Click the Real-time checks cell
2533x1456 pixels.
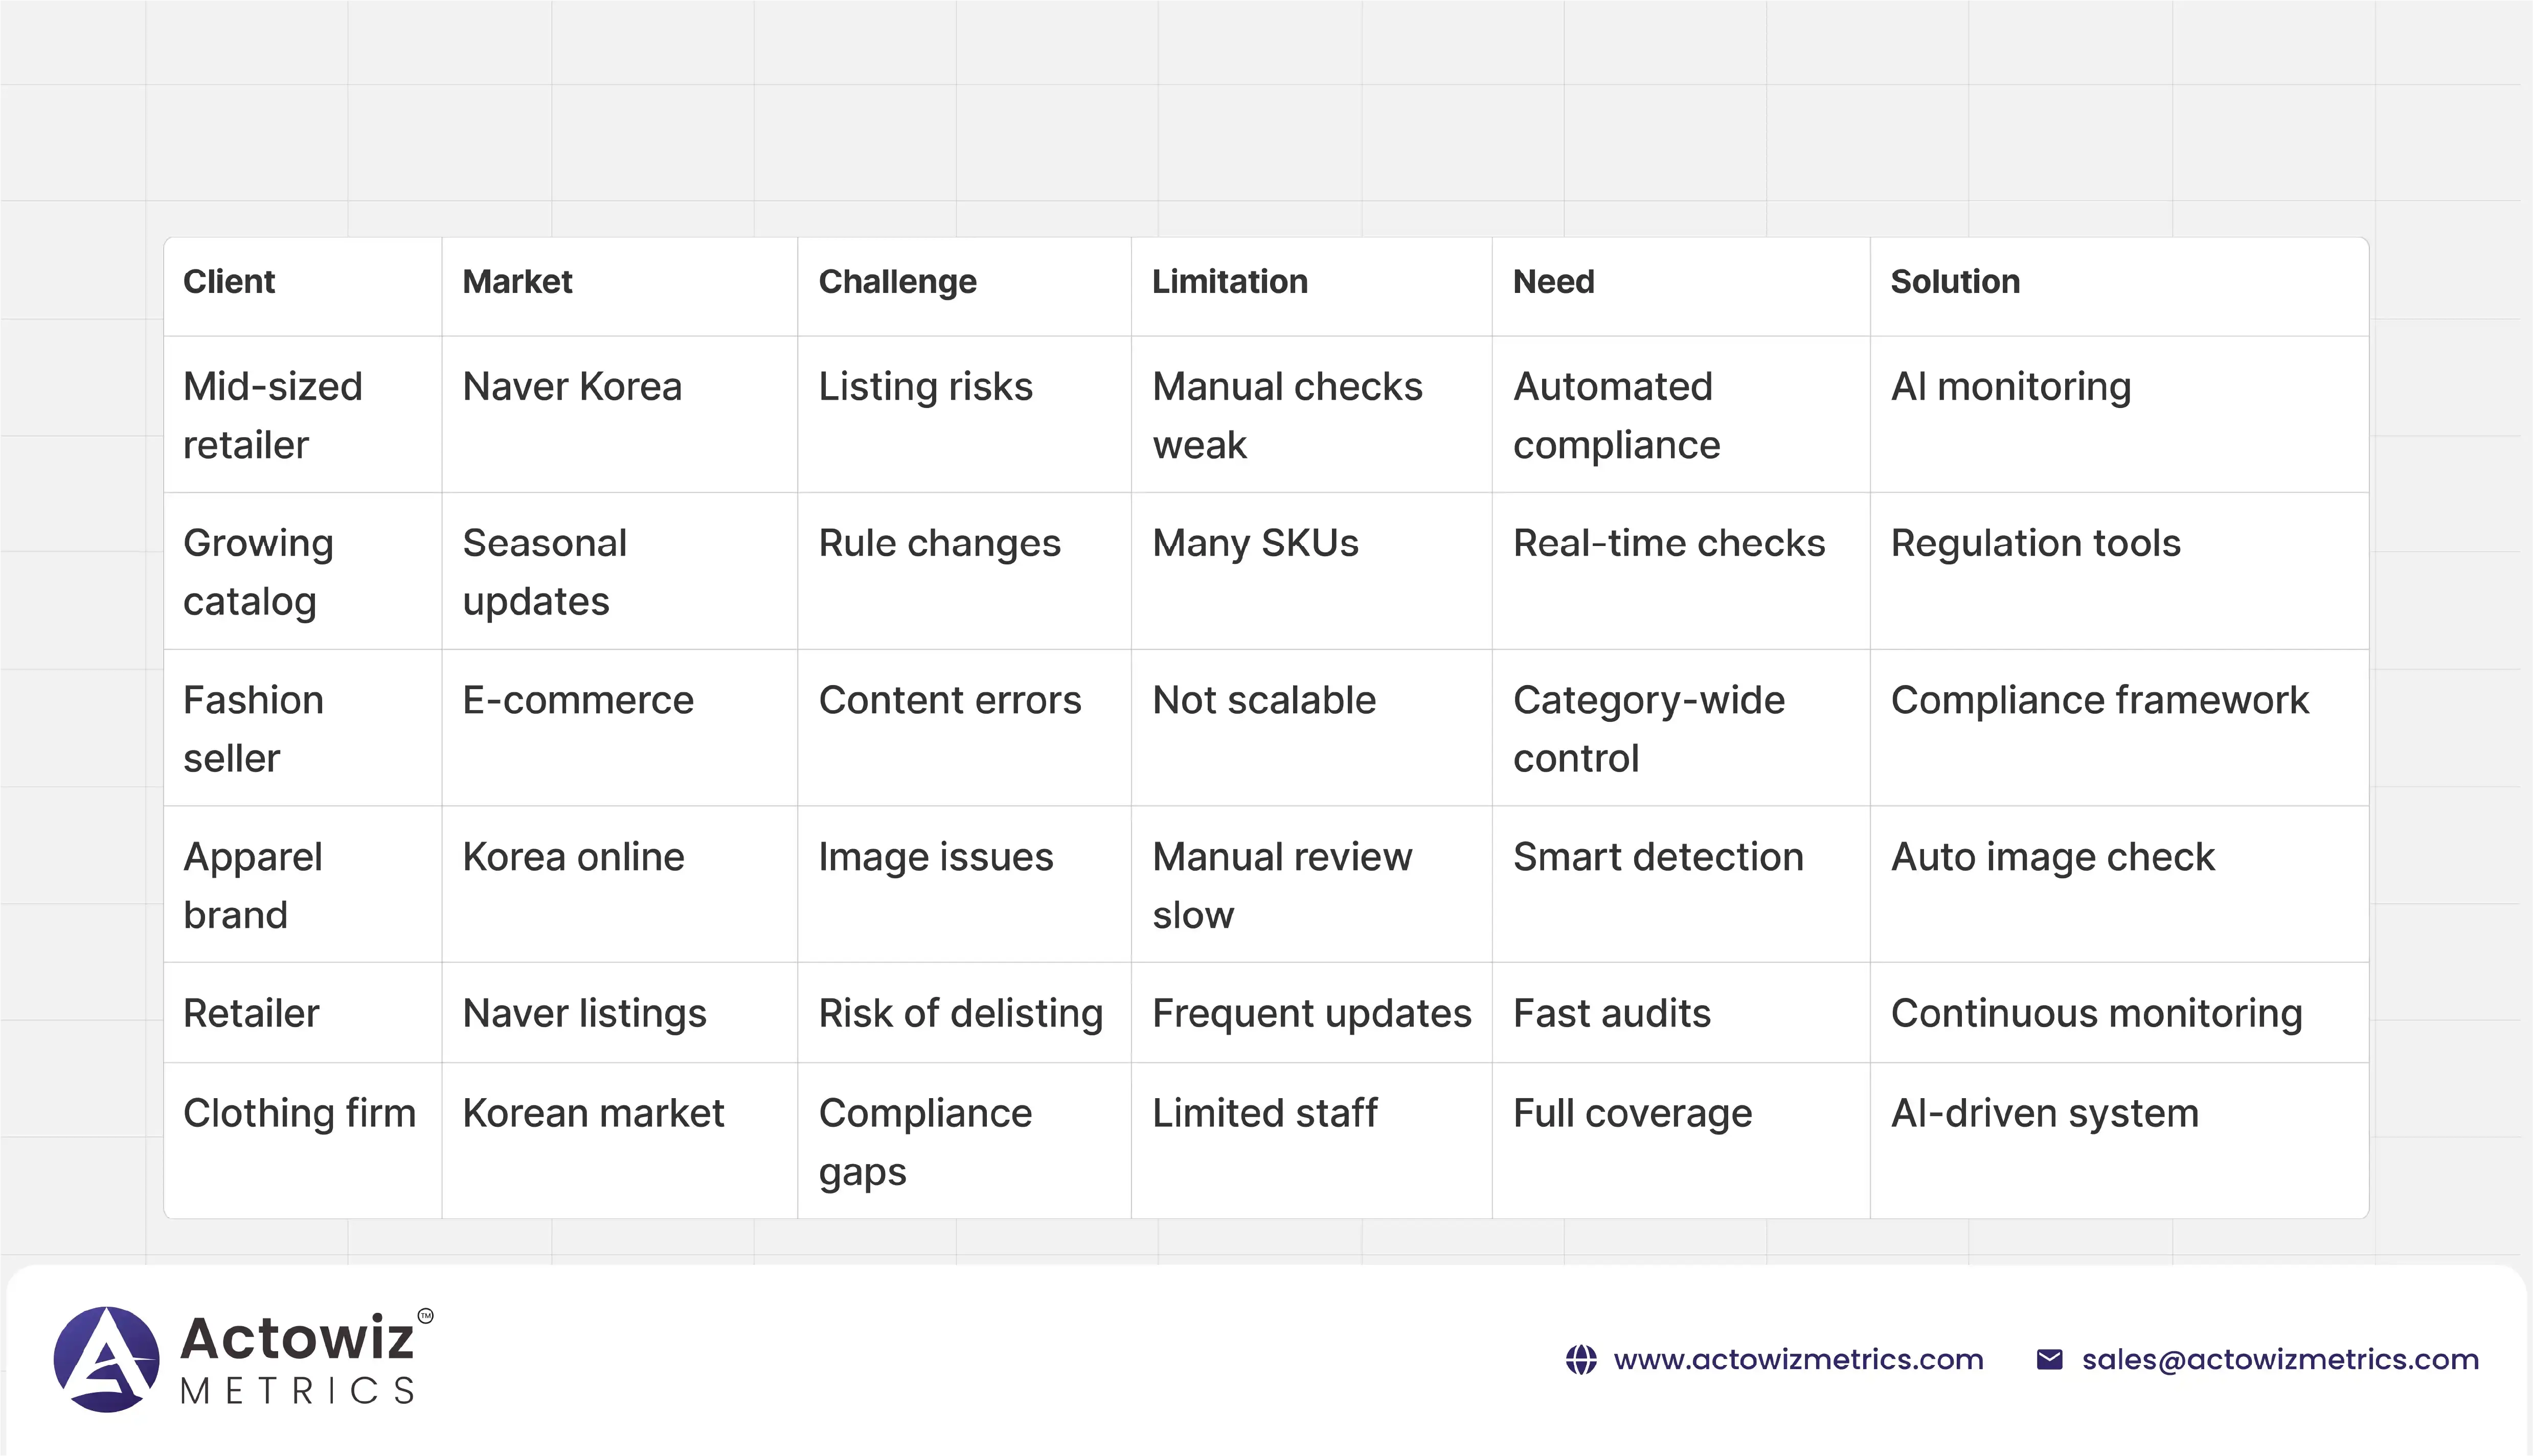[x=1668, y=543]
